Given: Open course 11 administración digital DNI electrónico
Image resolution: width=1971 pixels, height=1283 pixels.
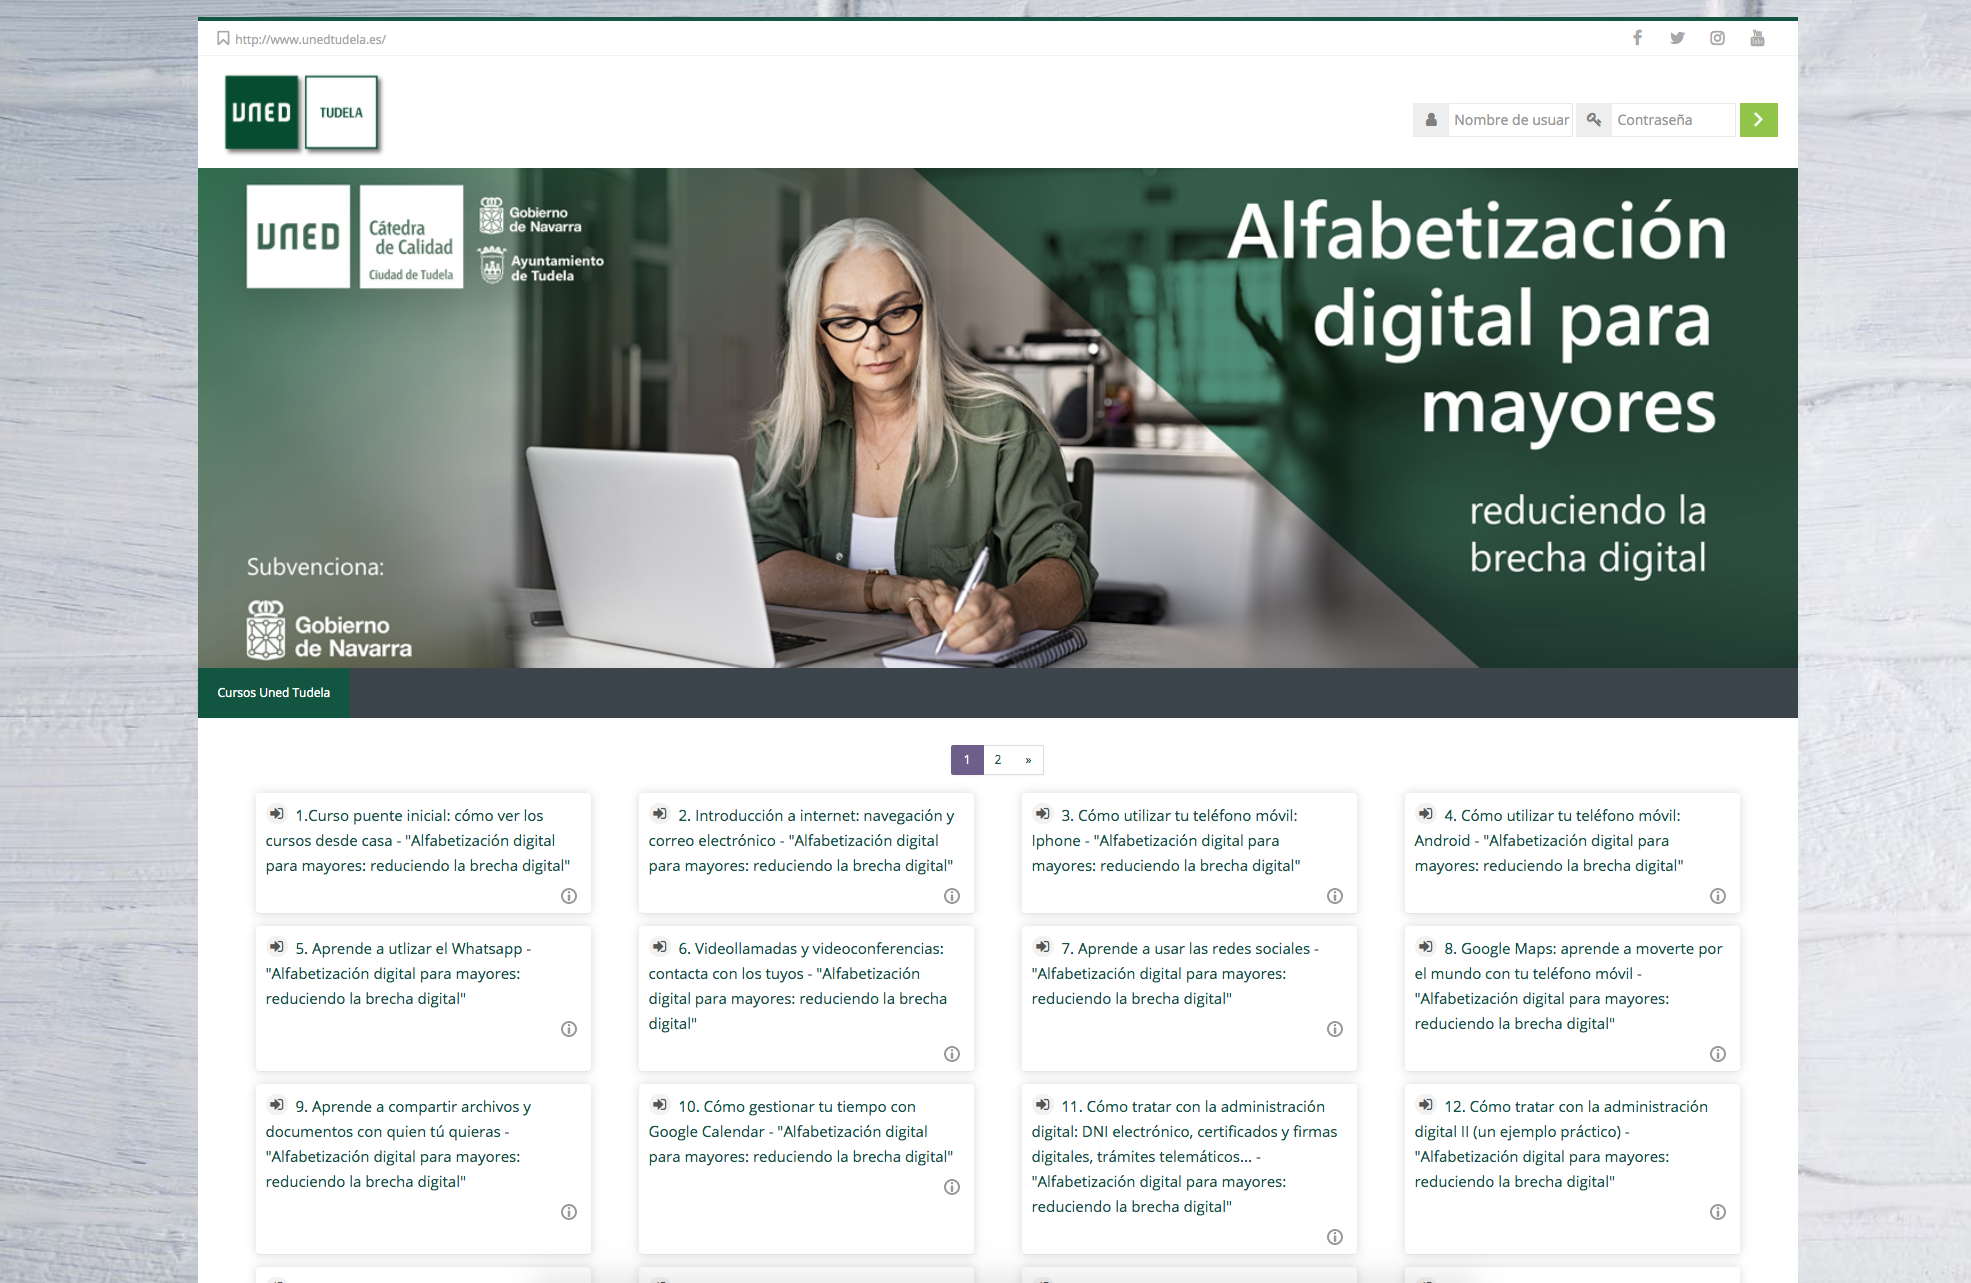Looking at the screenshot, I should (1185, 1156).
